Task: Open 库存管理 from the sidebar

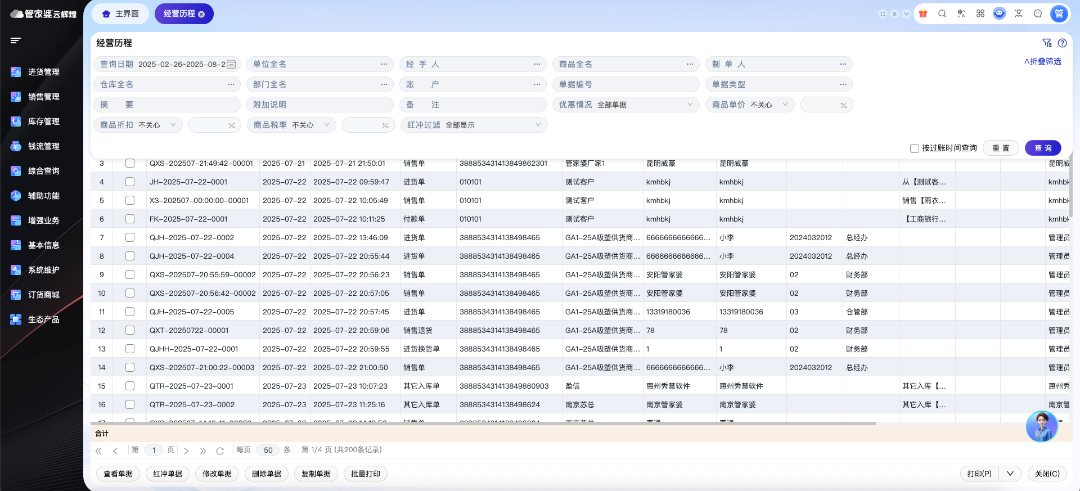Action: click(x=43, y=121)
